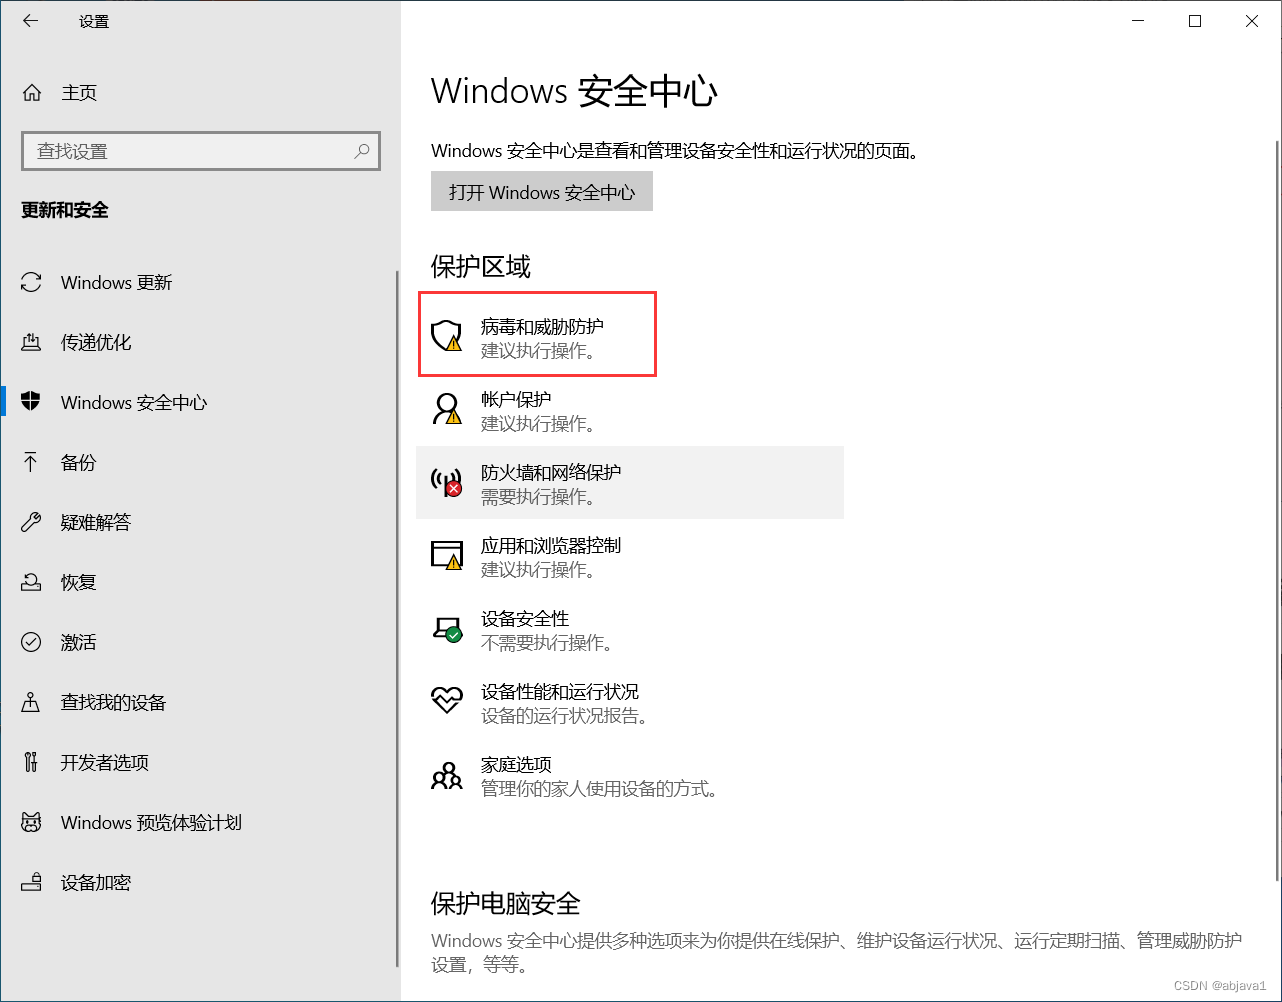
Task: Select the 设备加密 sidebar label
Action: pyautogui.click(x=96, y=883)
